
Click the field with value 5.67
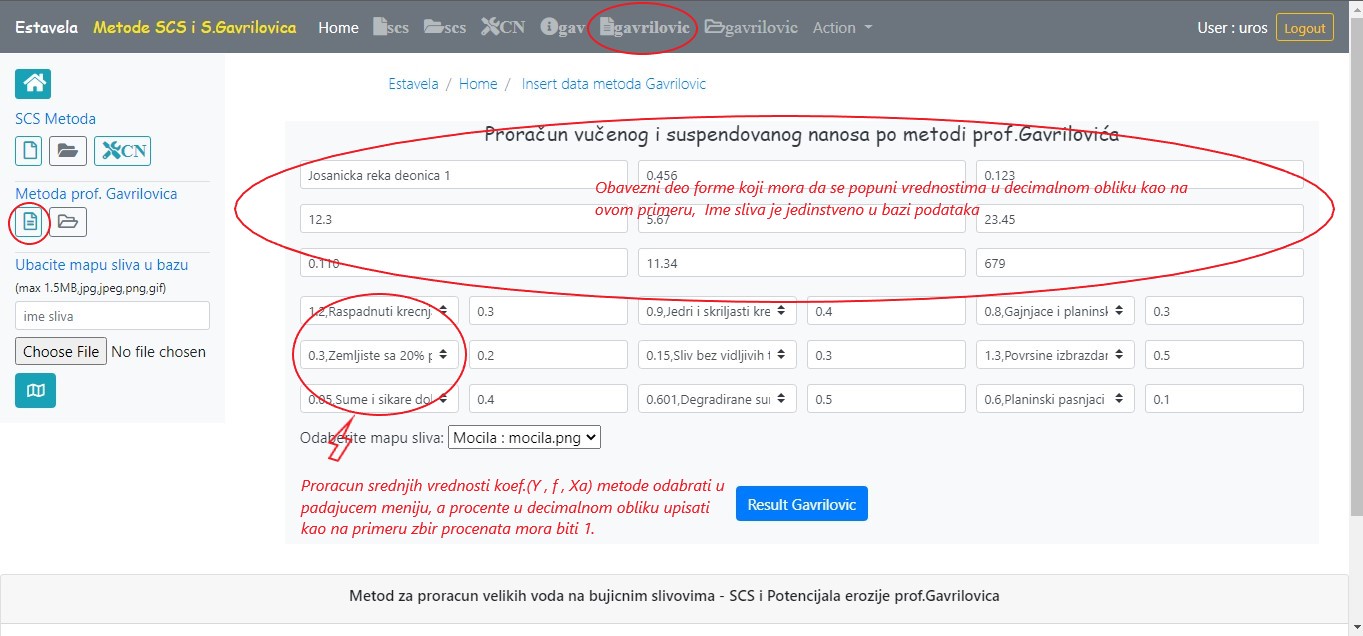[802, 219]
